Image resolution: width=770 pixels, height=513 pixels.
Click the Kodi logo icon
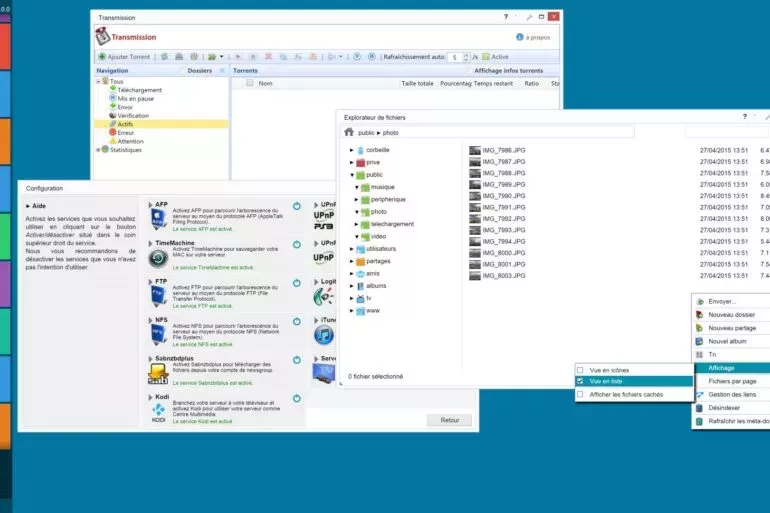[x=159, y=410]
